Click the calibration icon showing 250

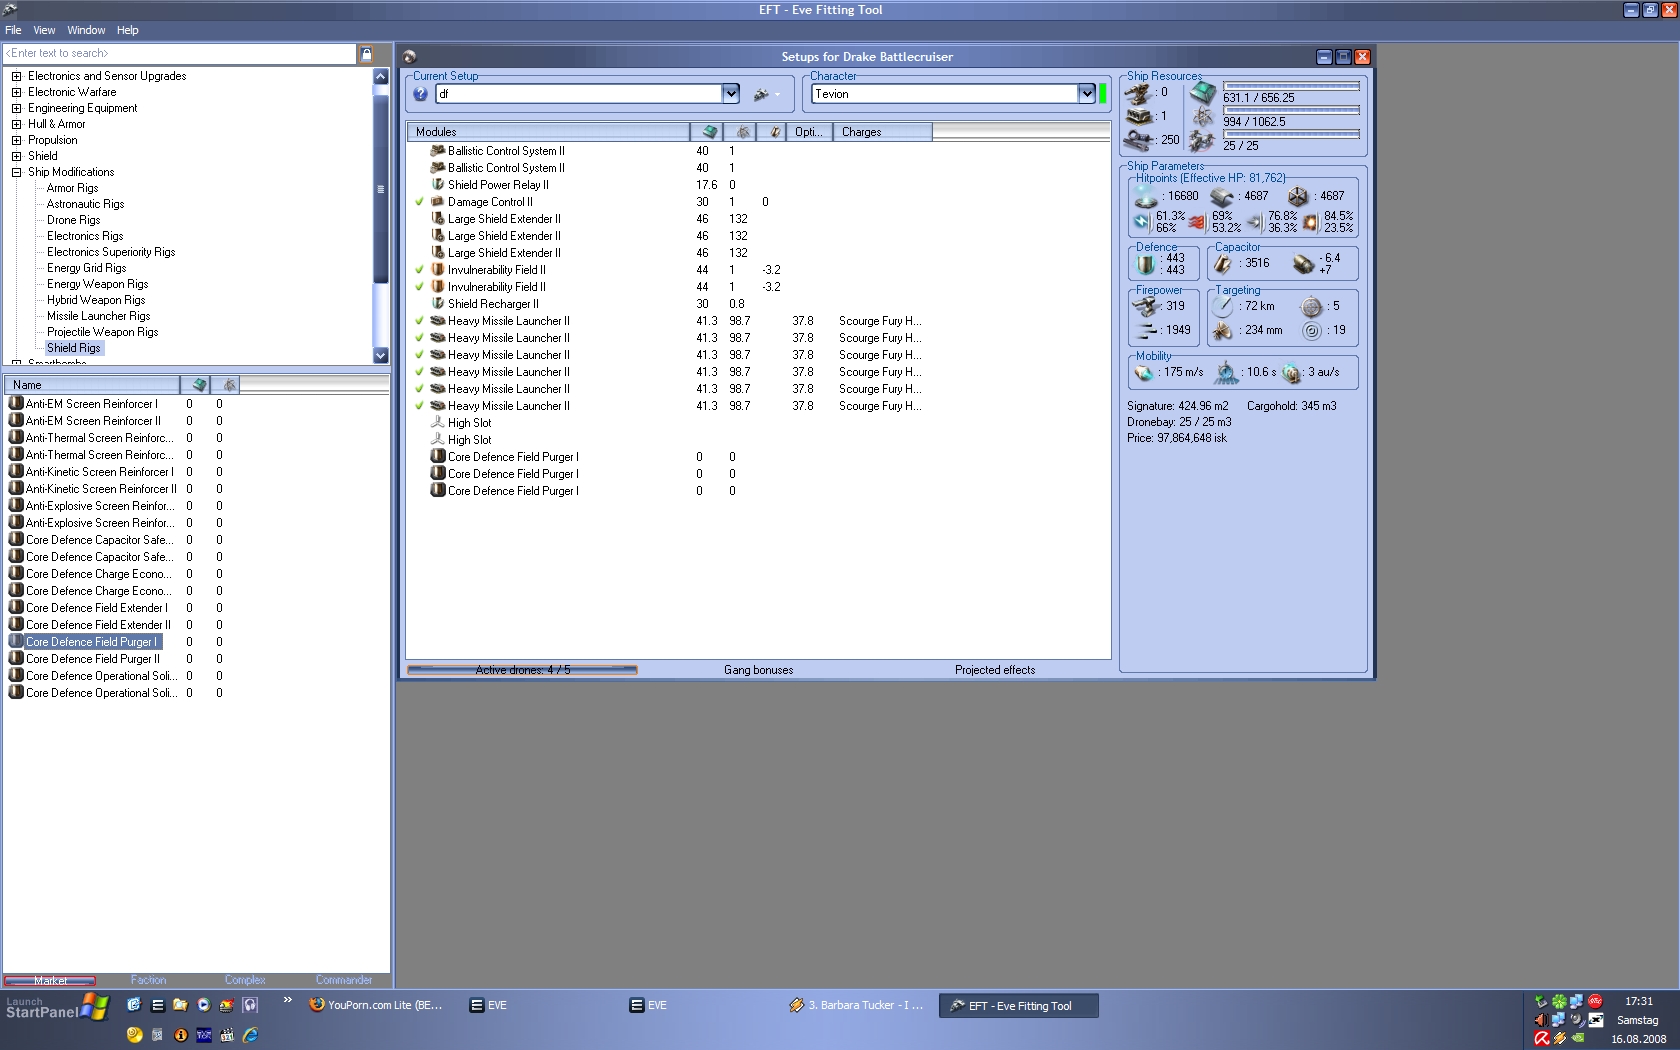(x=1138, y=140)
